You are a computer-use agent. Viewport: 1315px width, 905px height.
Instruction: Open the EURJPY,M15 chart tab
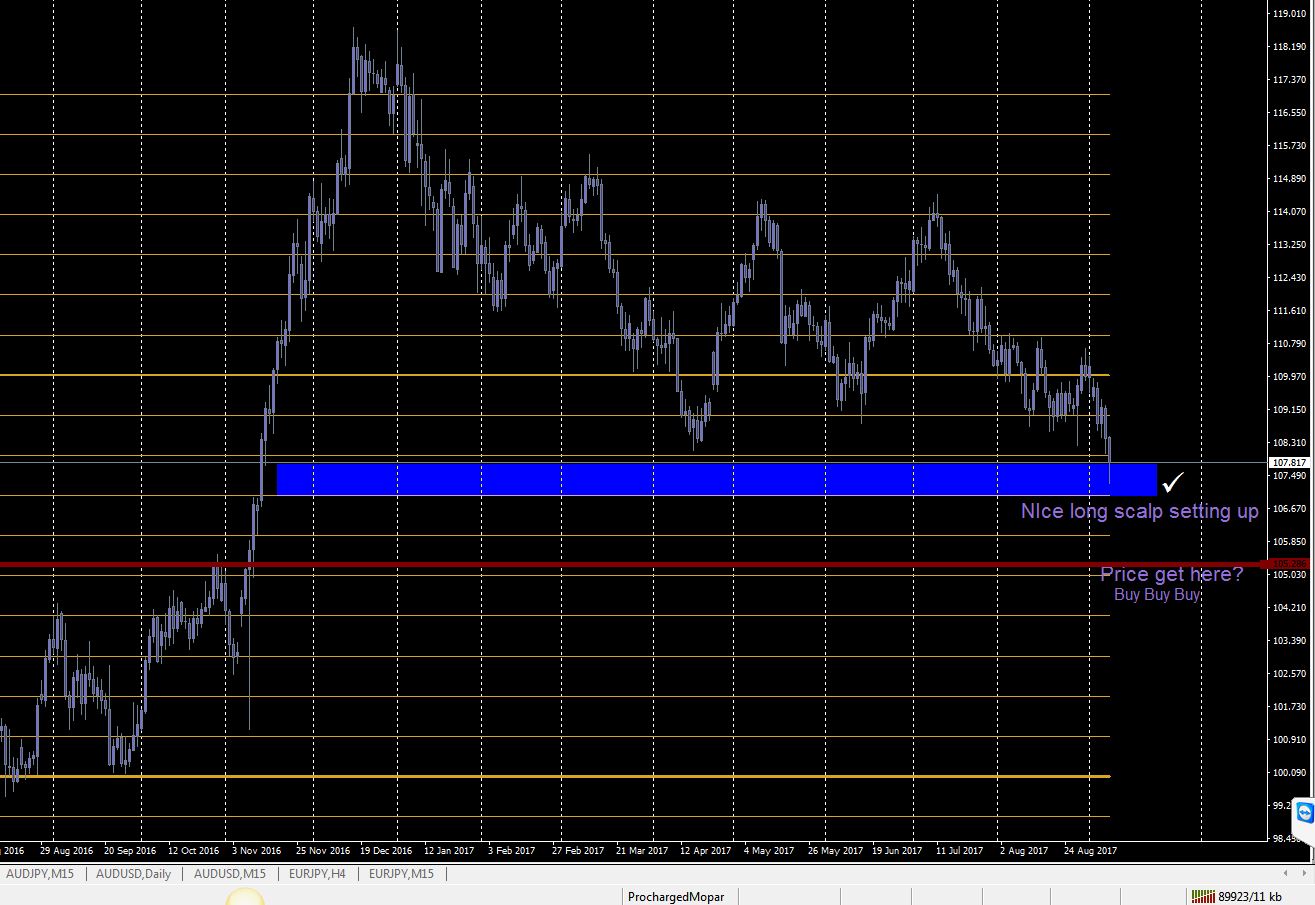point(401,873)
